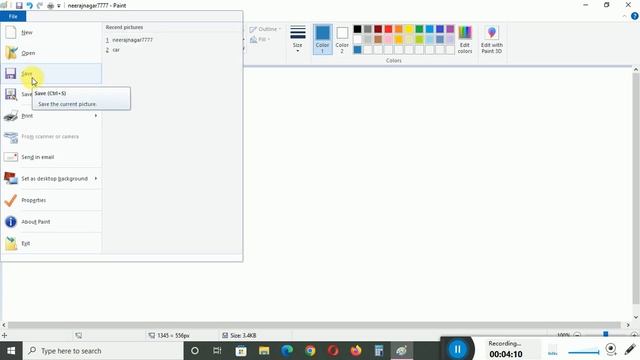
Task: Open Firefox from the taskbar
Action: (356, 351)
